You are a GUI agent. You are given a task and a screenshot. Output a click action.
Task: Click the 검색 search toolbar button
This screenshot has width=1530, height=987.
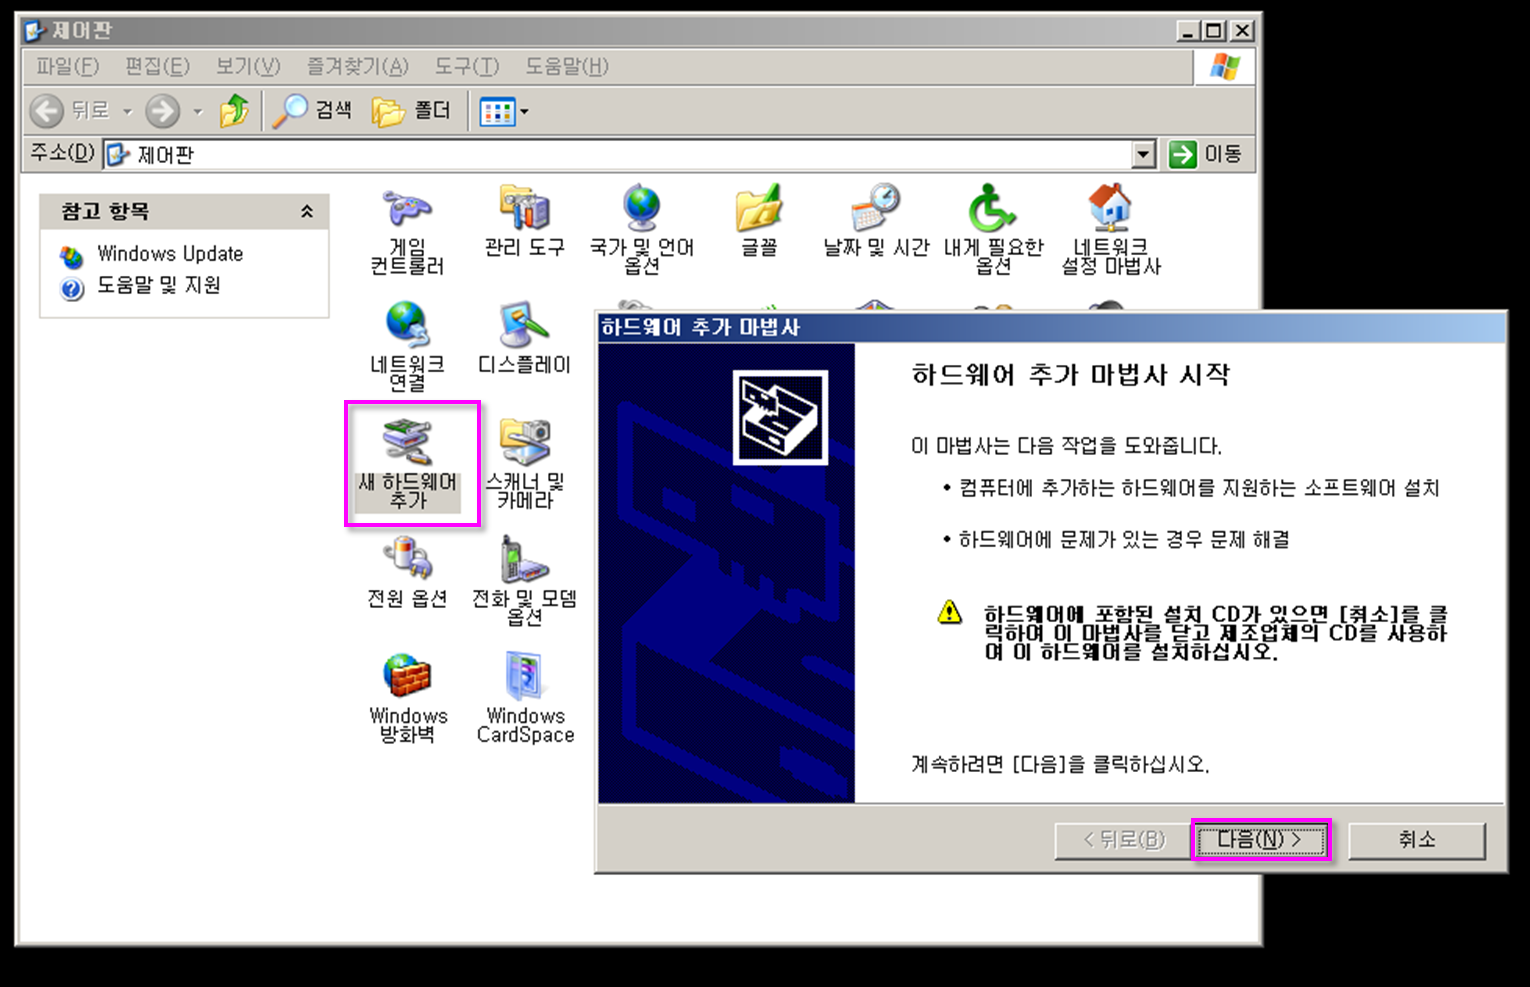[x=313, y=110]
